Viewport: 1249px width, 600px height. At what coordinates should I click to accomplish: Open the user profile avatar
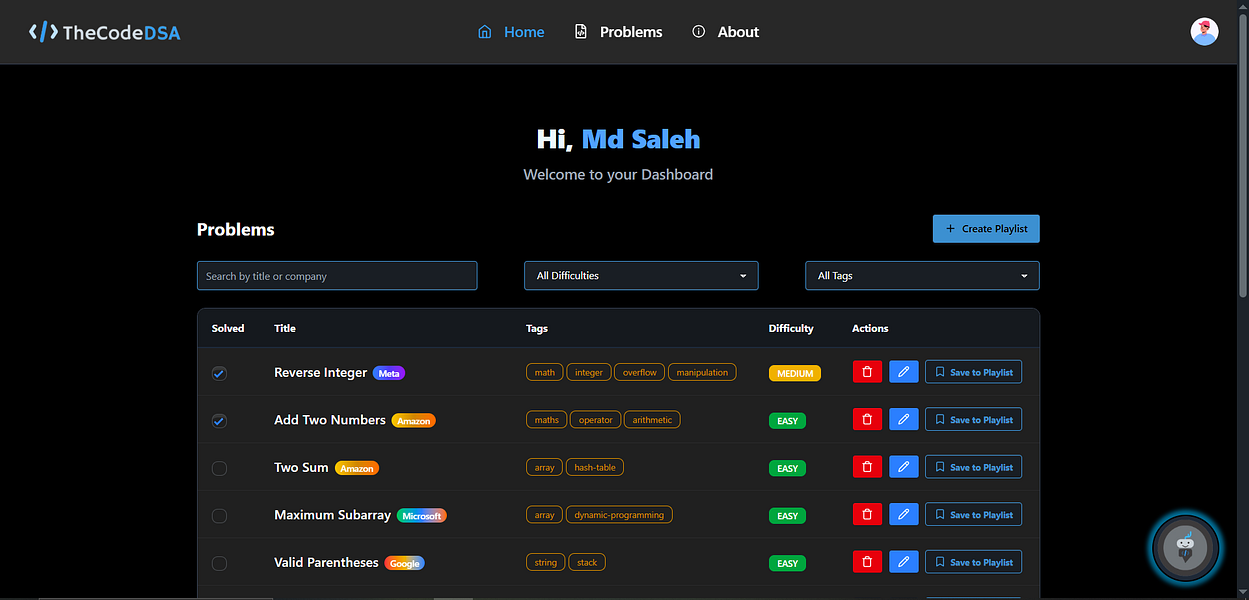[x=1204, y=32]
